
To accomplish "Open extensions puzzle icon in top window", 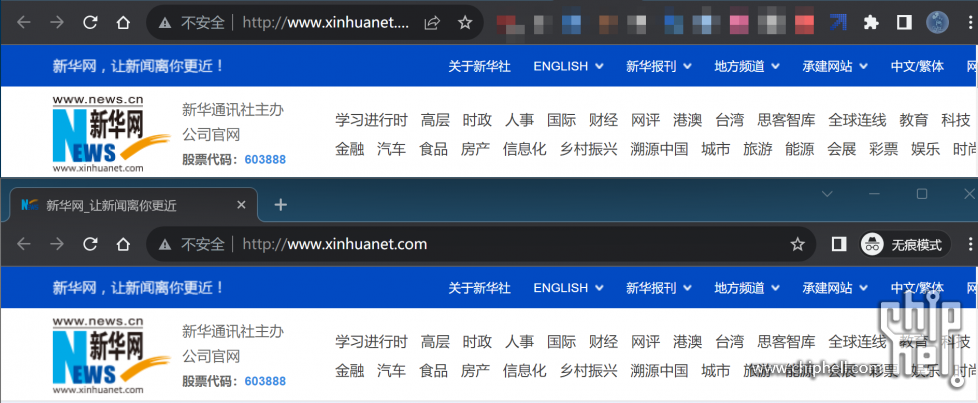I will (x=871, y=23).
